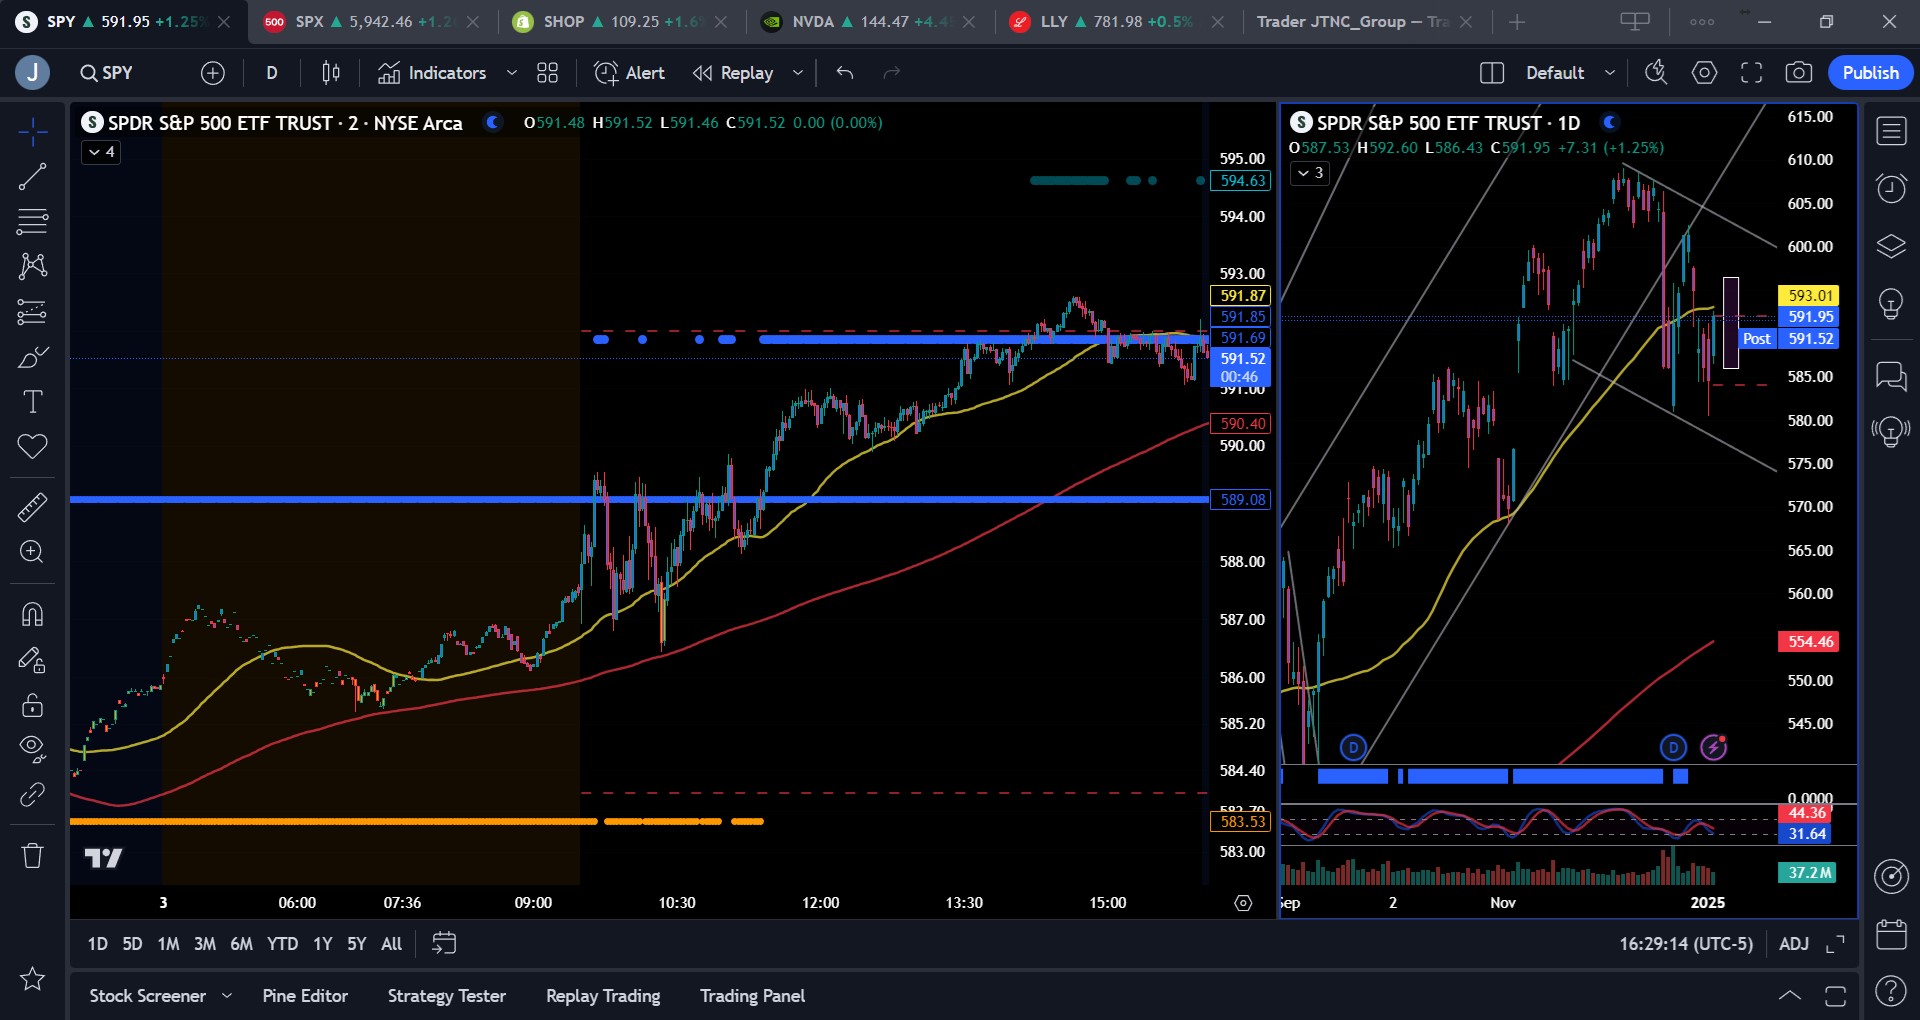
Task: Activate the zoom in tool
Action: click(32, 552)
